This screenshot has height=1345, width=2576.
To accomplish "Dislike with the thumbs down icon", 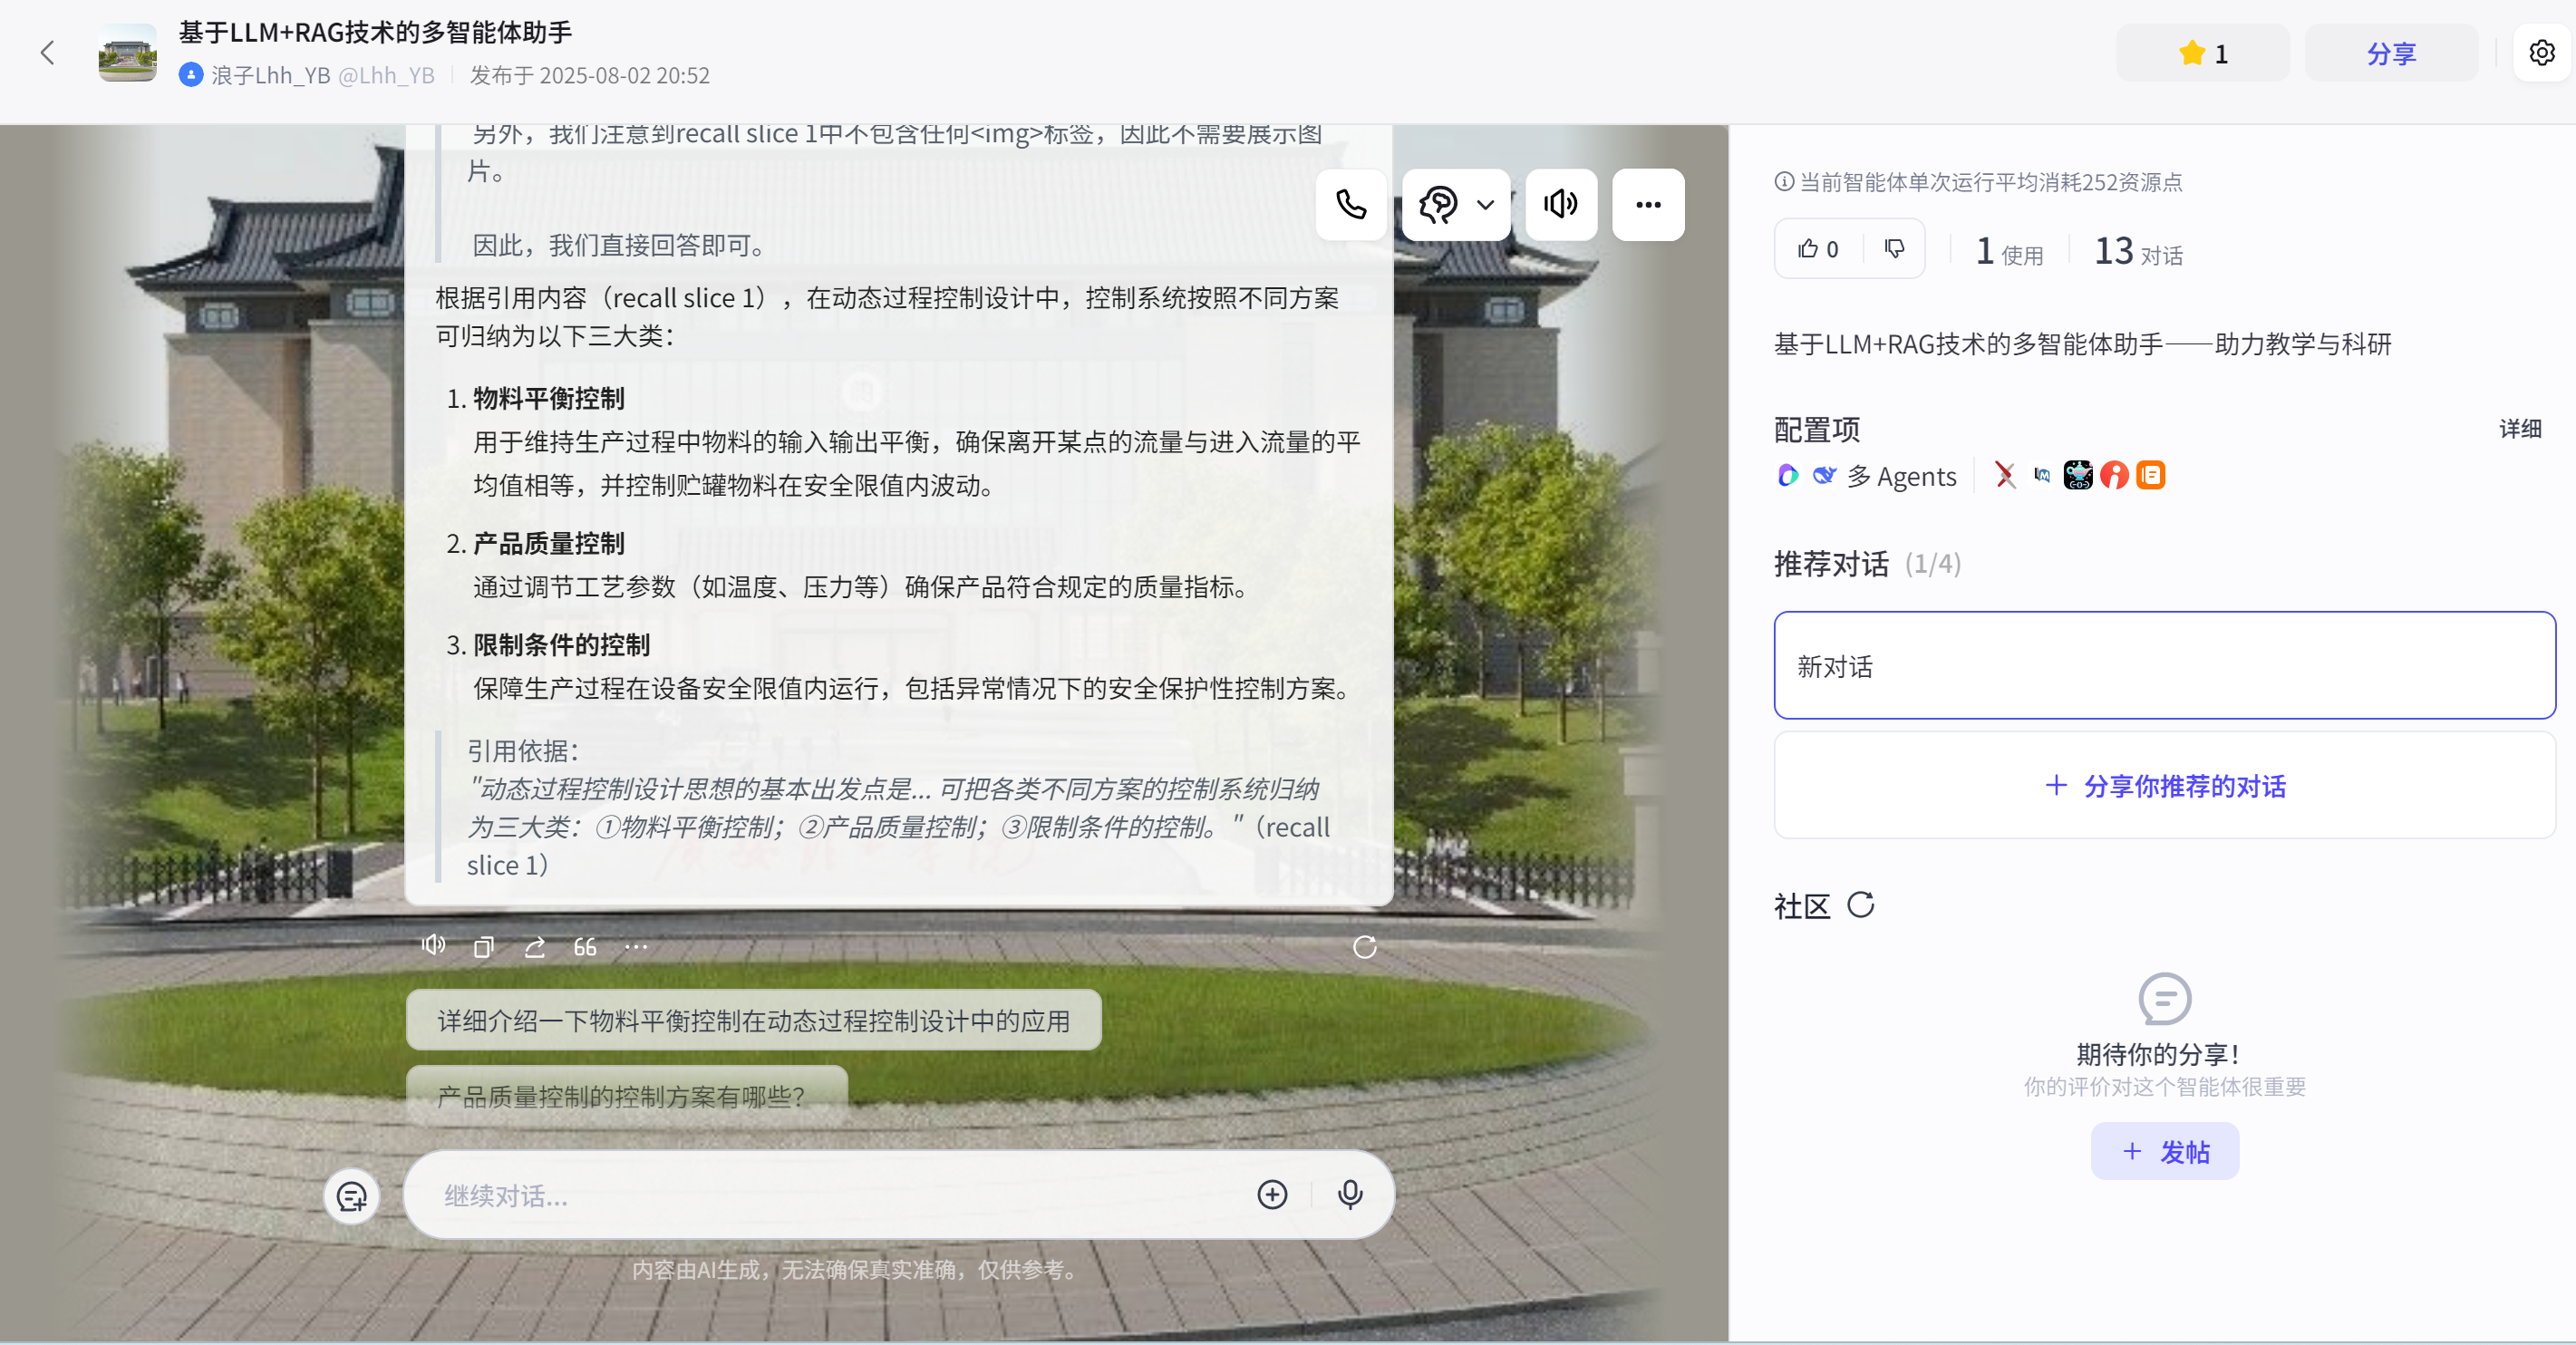I will click(1894, 249).
